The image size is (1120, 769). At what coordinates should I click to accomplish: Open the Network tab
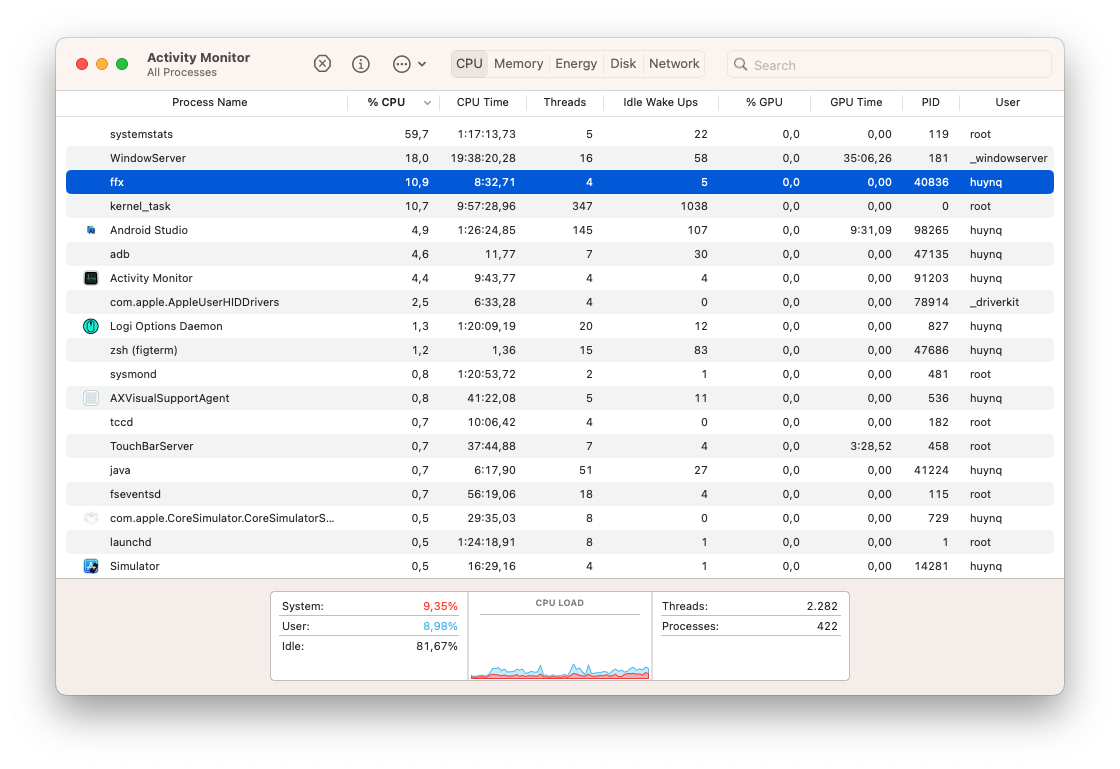pos(673,63)
